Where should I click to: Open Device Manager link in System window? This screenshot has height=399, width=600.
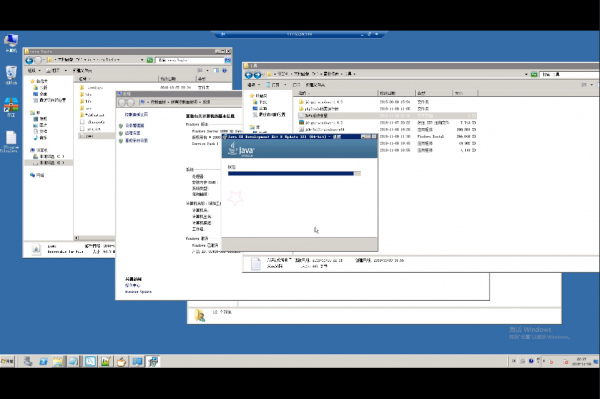pyautogui.click(x=135, y=125)
